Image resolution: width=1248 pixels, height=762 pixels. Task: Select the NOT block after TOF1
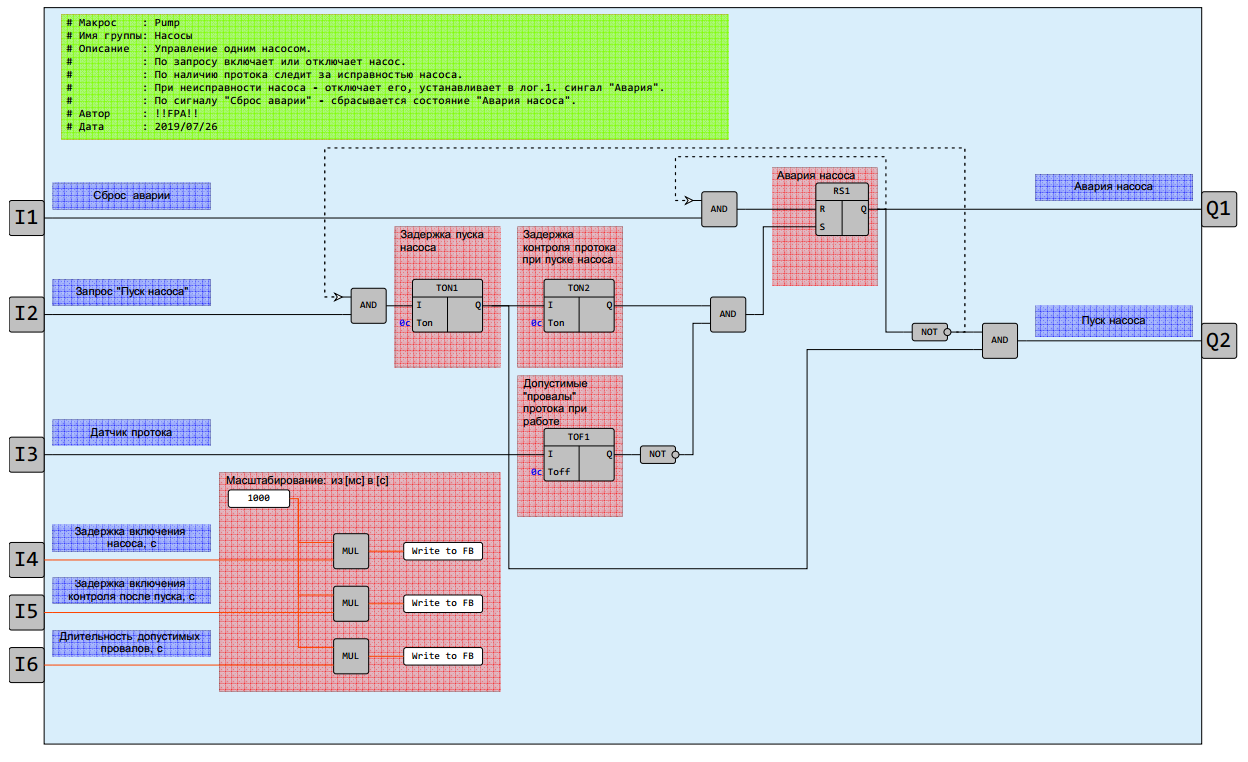click(x=659, y=454)
